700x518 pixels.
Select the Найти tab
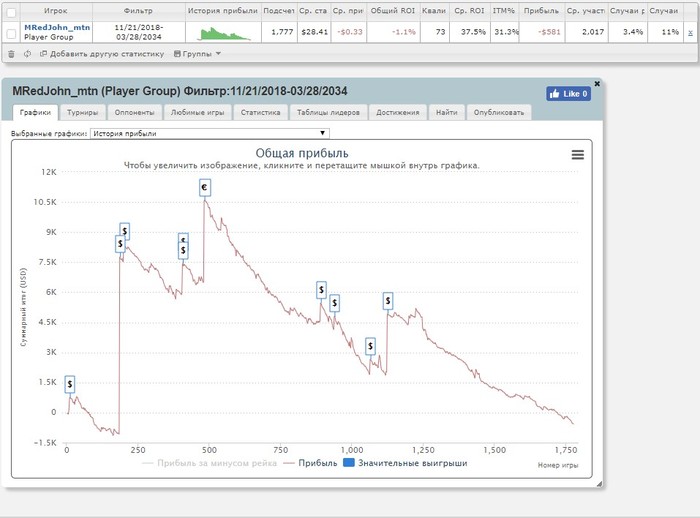click(x=446, y=113)
